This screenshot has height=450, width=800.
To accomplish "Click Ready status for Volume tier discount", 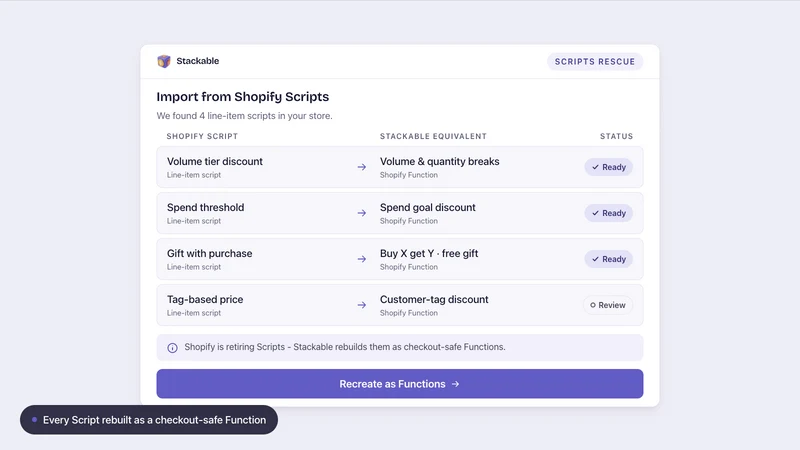I will point(609,167).
